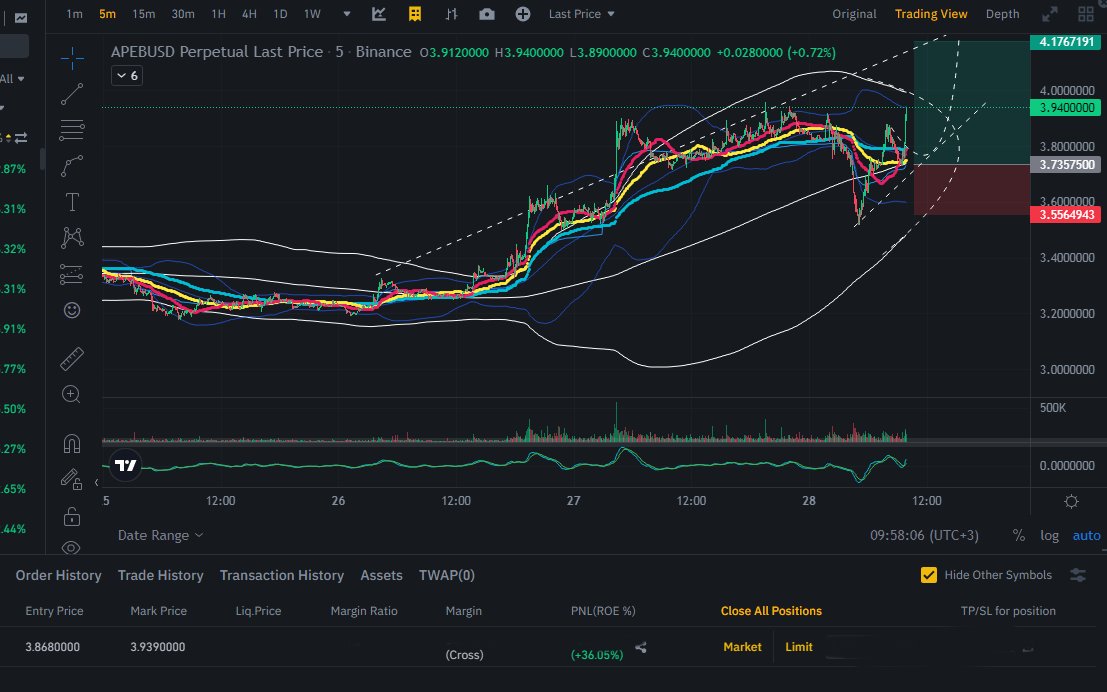The image size is (1107, 692).
Task: Open the Order History tab
Action: coord(59,575)
